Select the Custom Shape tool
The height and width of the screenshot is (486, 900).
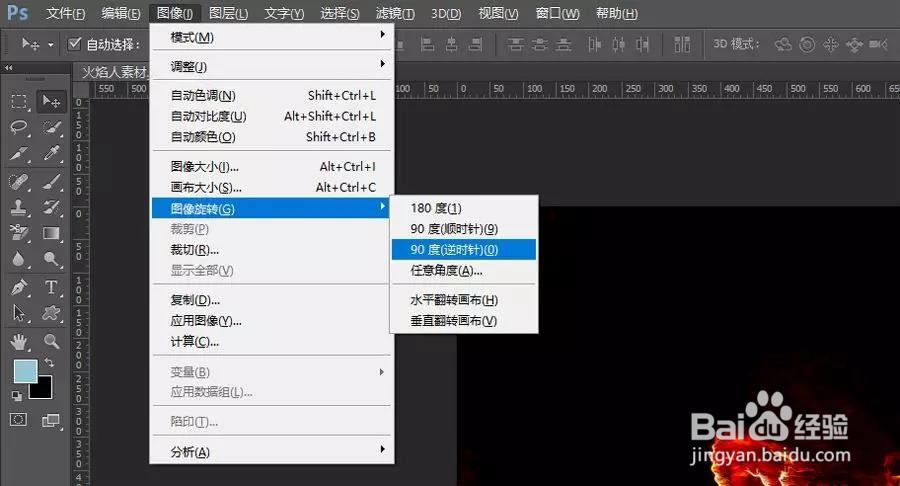[x=51, y=313]
